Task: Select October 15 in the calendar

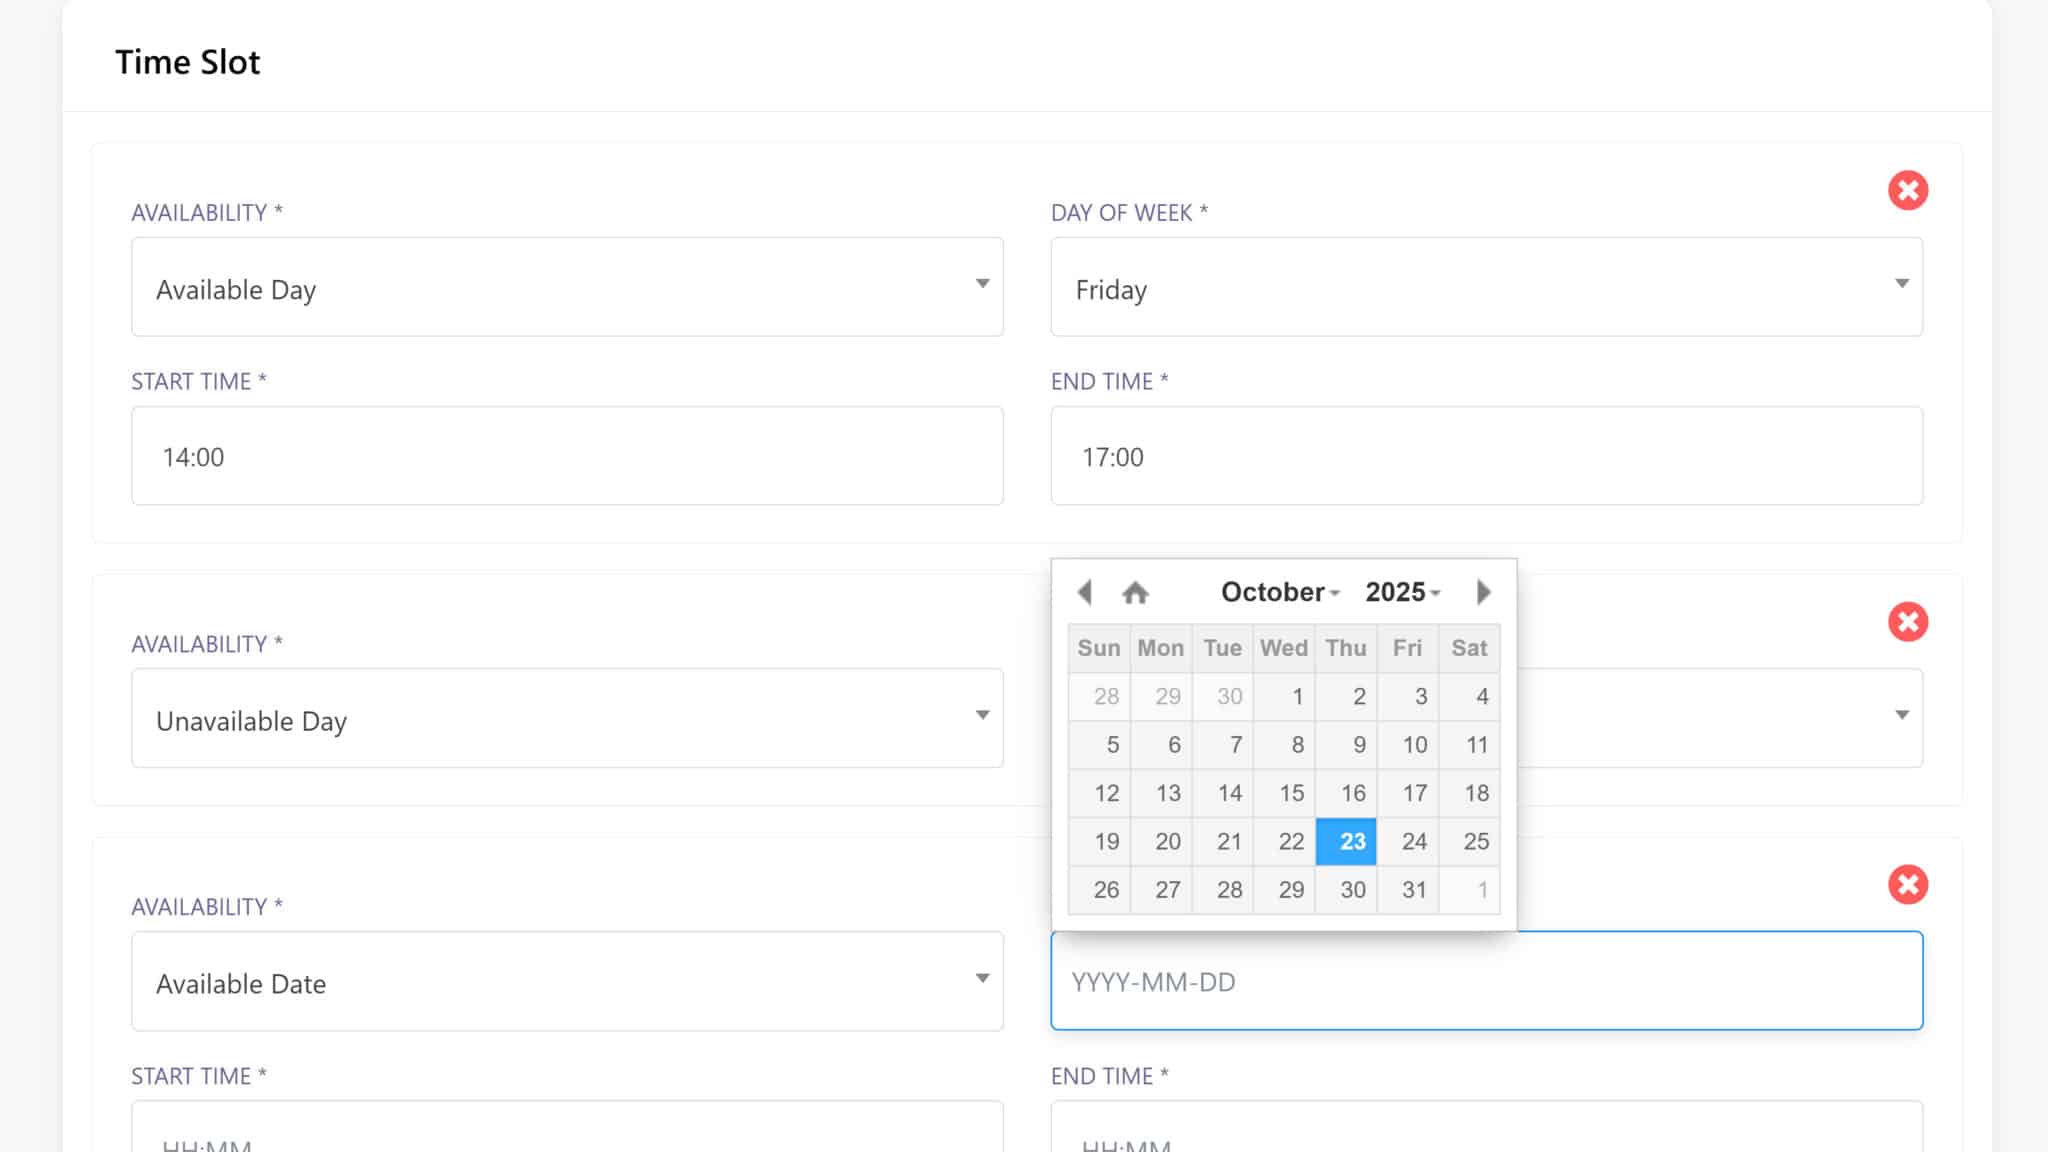Action: [x=1285, y=793]
